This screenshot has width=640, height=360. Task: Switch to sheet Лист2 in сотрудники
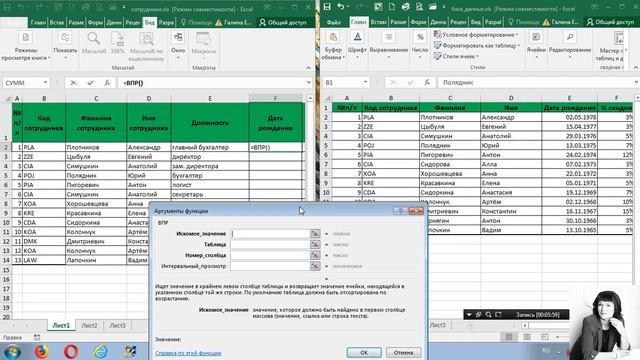point(89,325)
